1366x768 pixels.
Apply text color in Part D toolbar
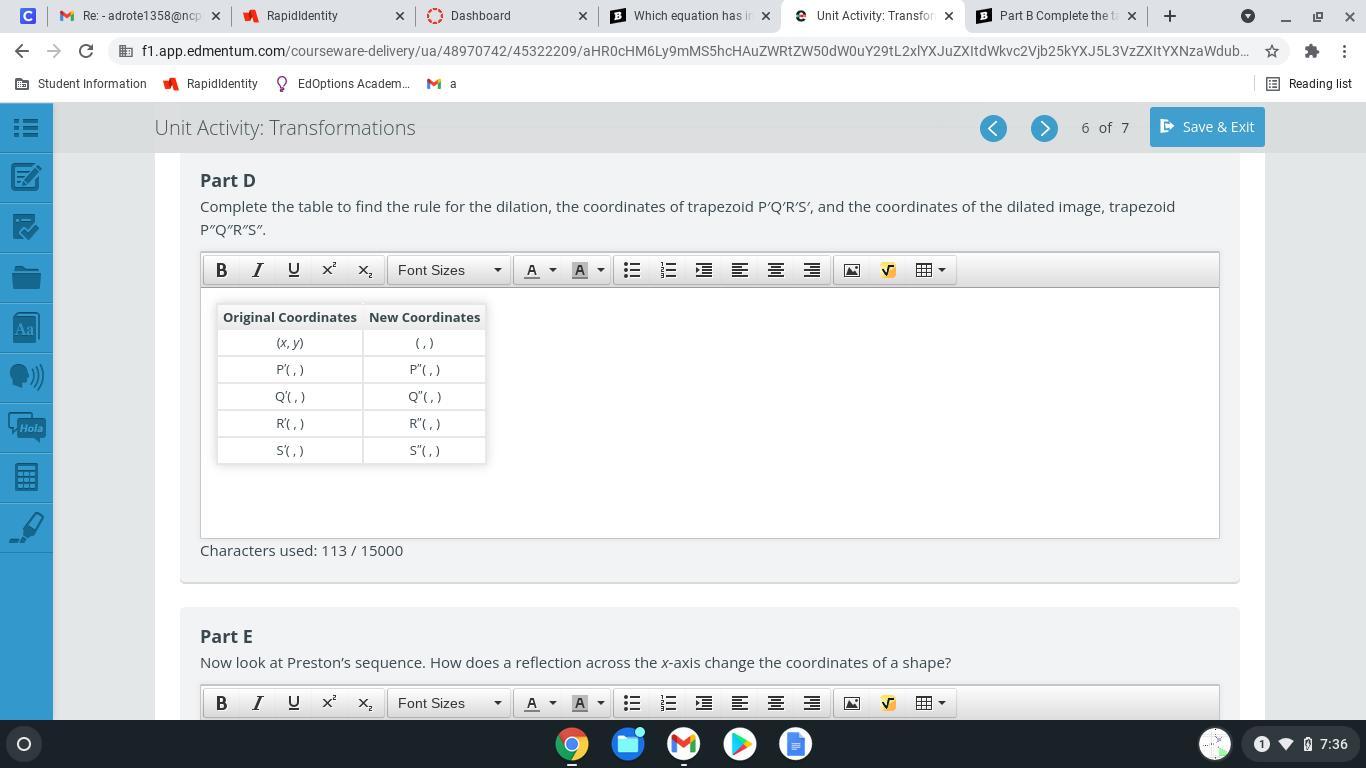point(532,270)
